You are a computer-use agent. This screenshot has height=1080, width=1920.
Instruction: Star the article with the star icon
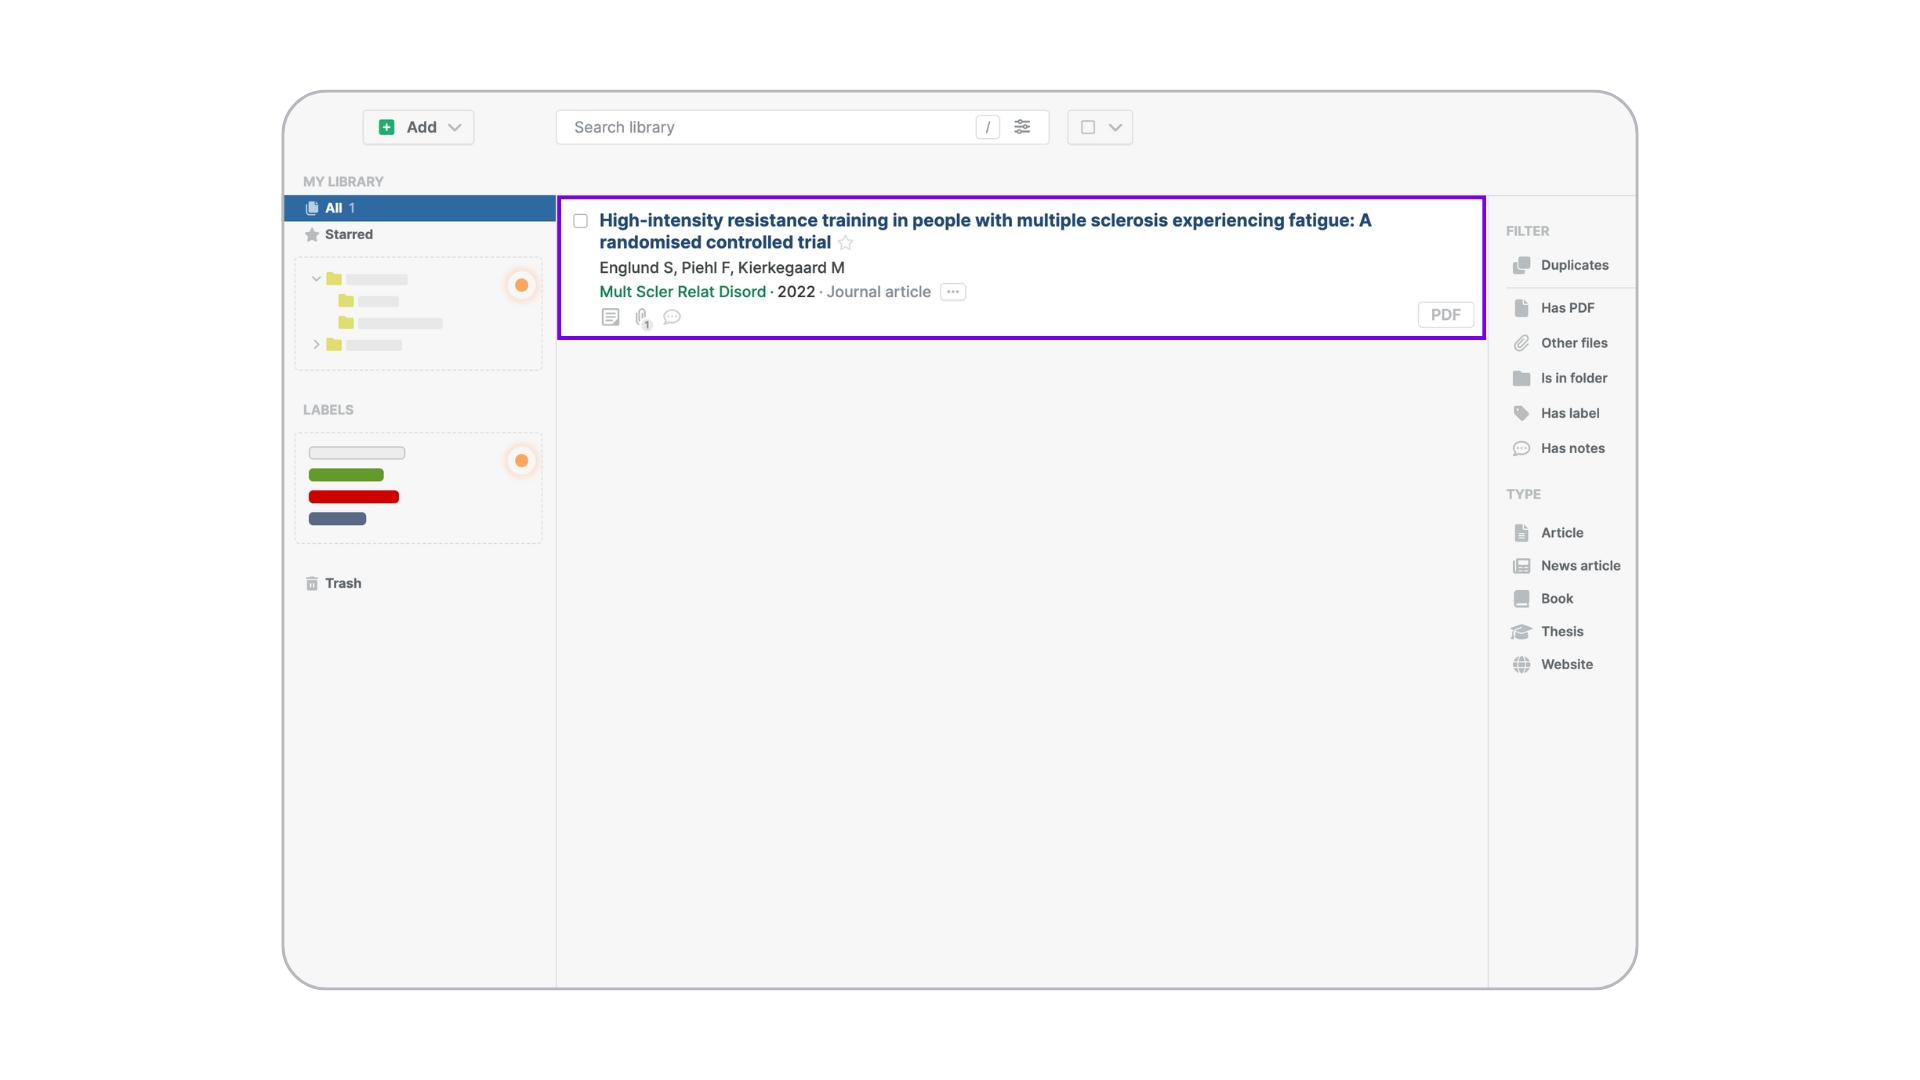pyautogui.click(x=846, y=243)
